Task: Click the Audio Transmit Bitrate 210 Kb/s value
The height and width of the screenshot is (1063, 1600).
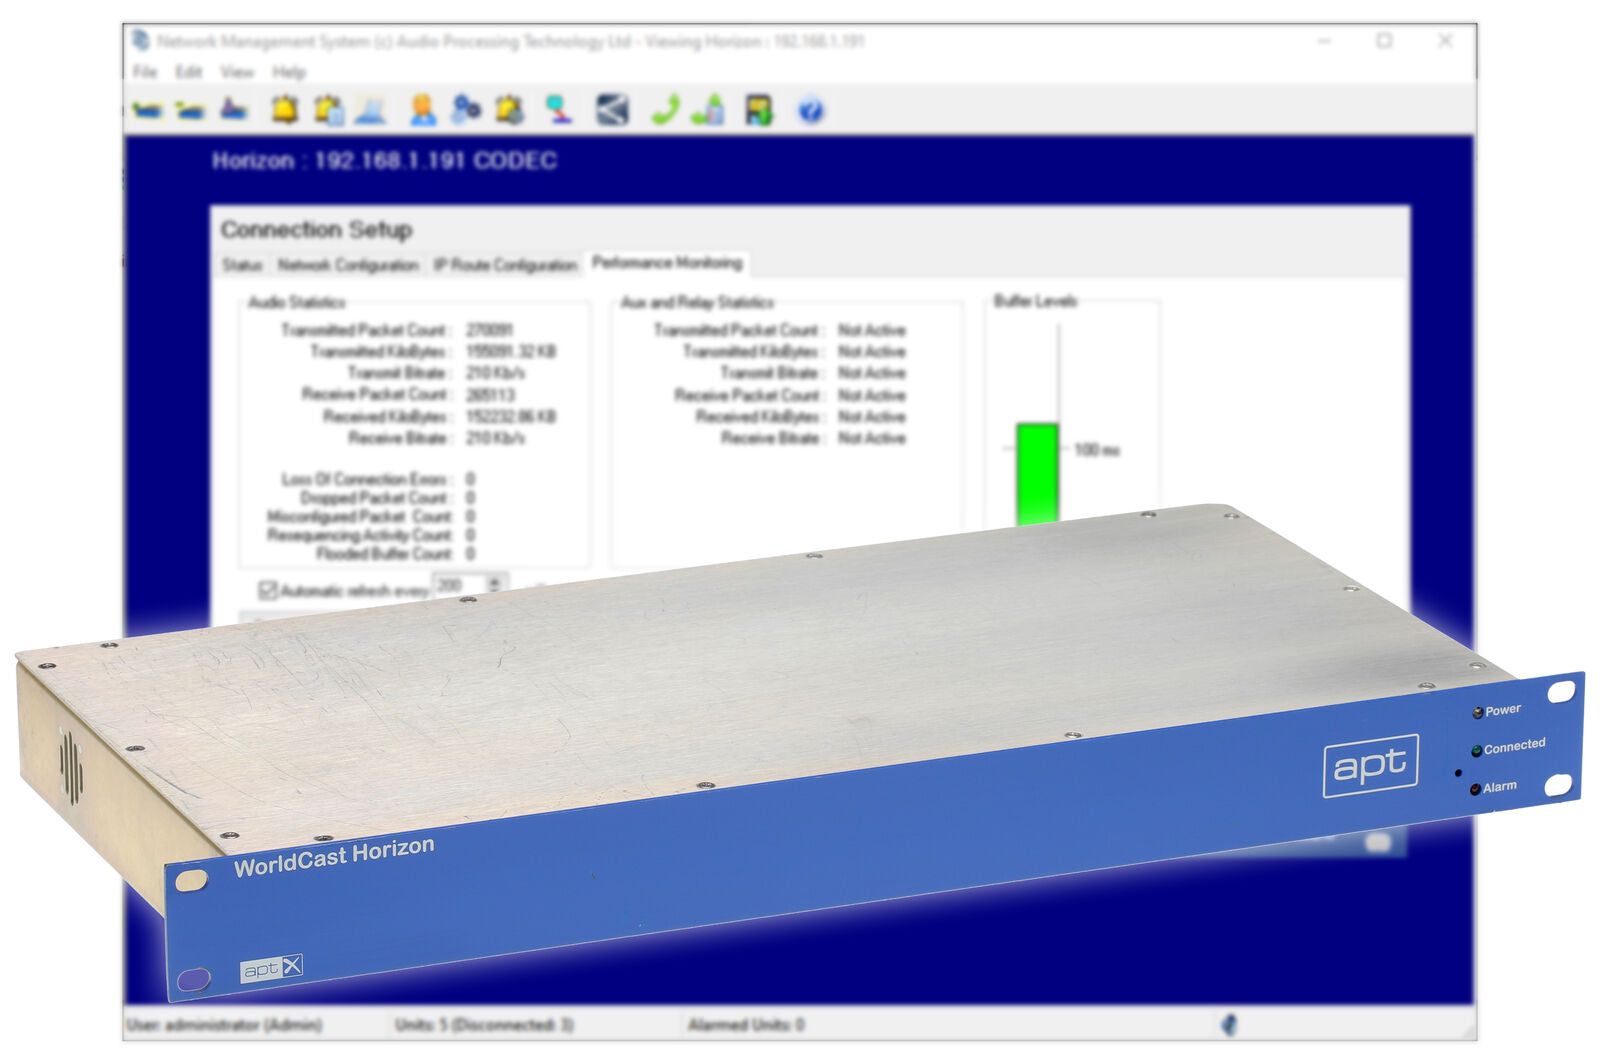Action: click(496, 373)
